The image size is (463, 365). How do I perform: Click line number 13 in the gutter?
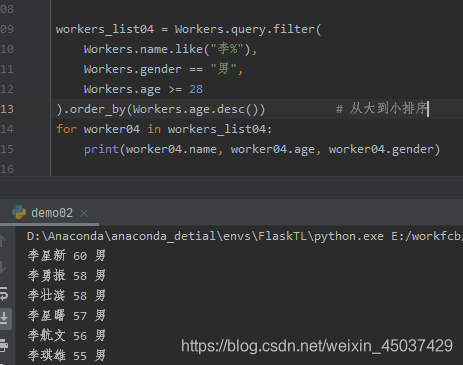point(7,109)
